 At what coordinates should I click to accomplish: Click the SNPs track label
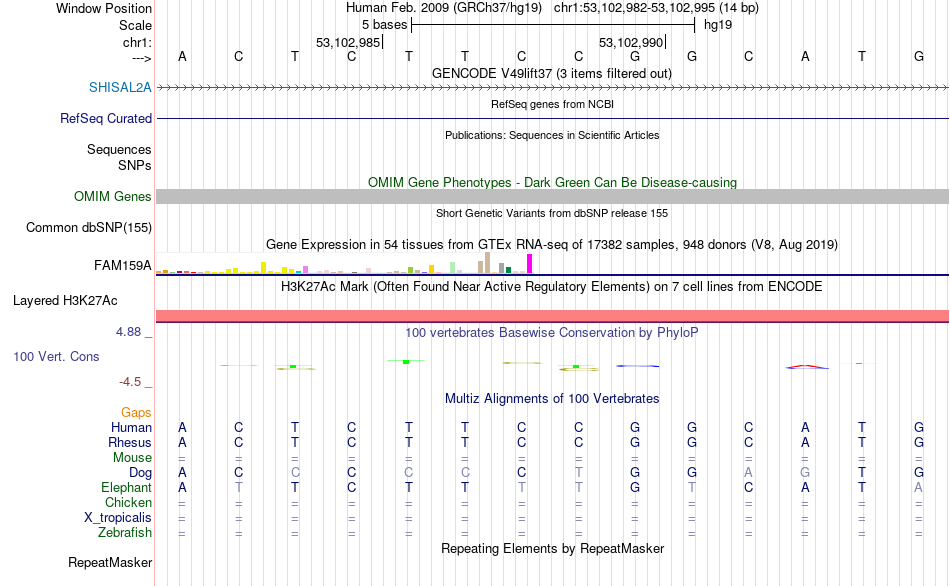point(135,165)
